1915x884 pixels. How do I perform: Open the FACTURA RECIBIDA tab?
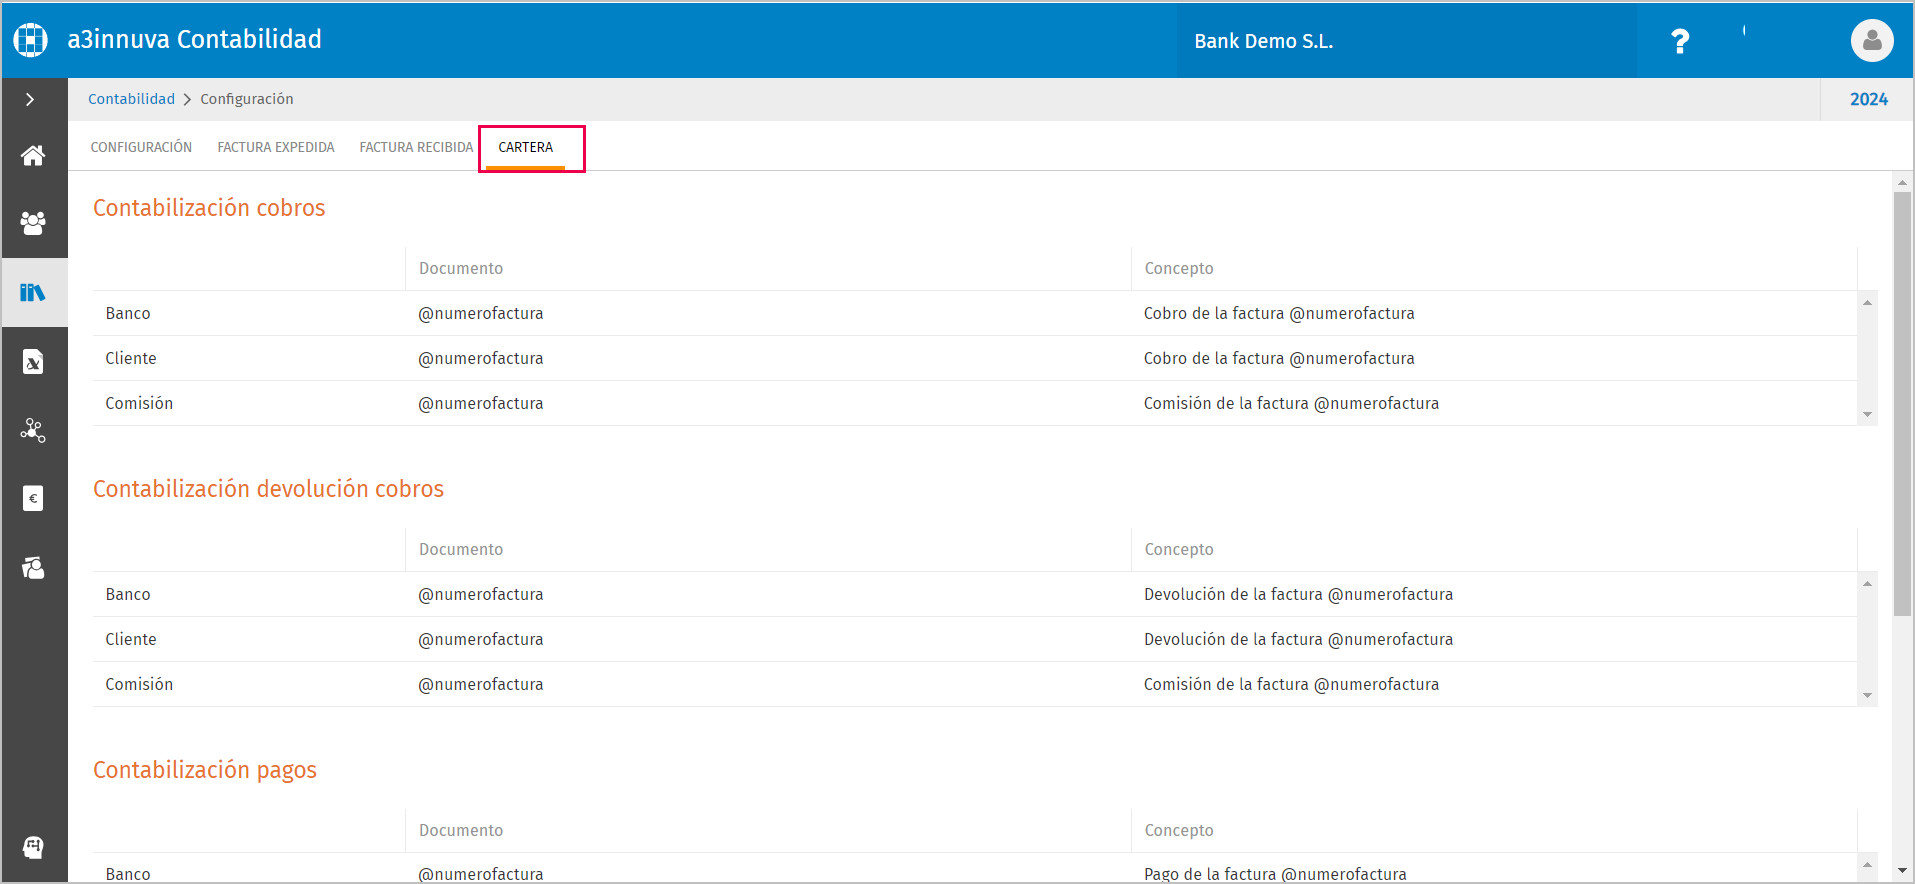tap(416, 147)
